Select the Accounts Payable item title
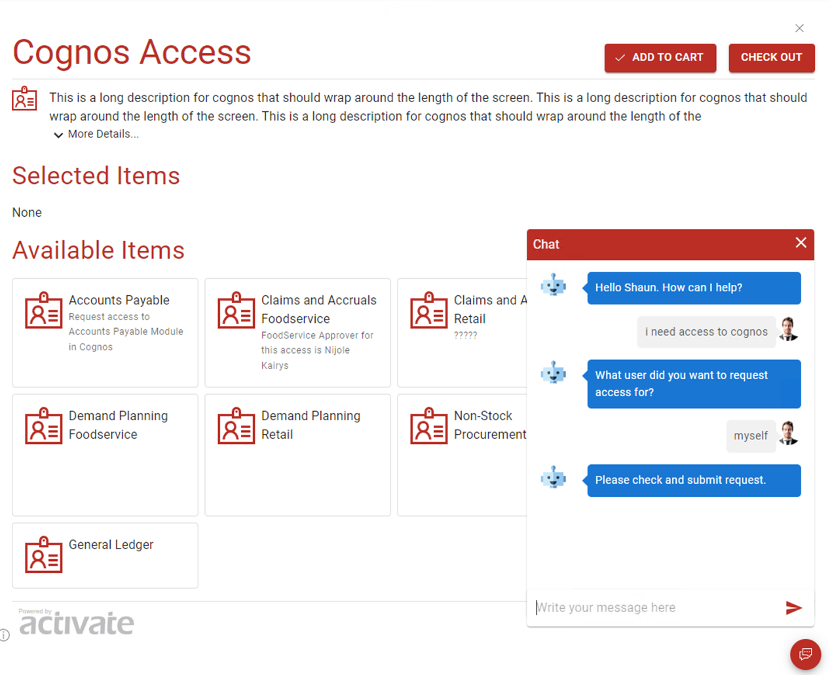This screenshot has height=676, width=830. (x=119, y=300)
